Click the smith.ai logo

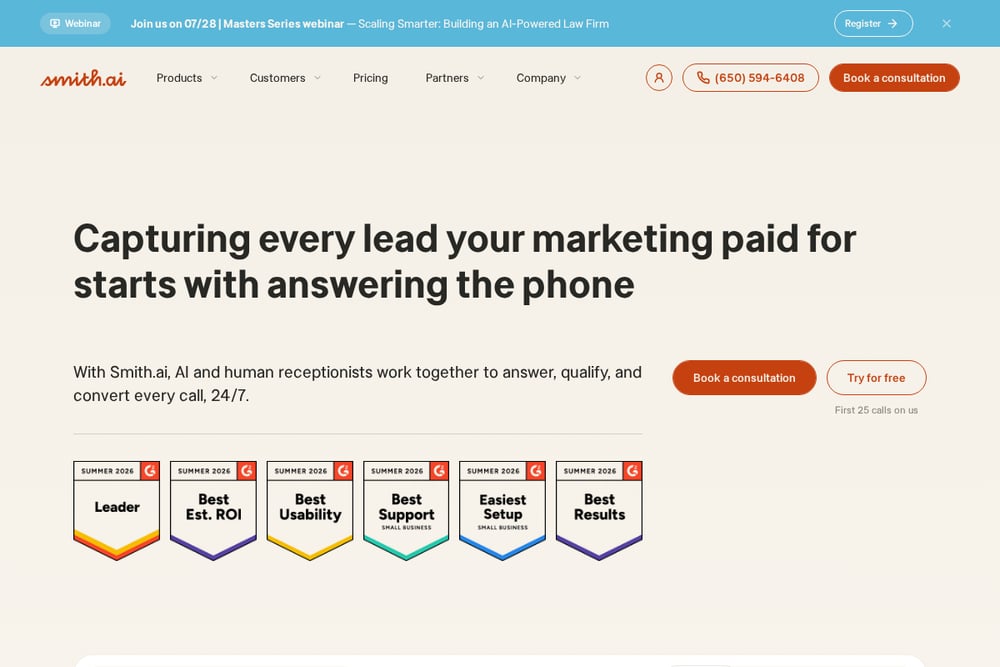83,78
